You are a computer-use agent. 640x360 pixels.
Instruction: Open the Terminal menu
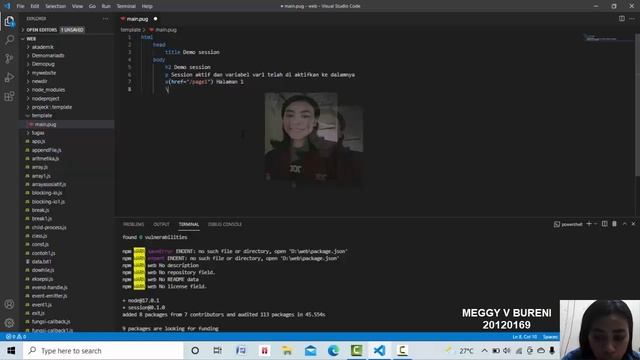point(126,6)
